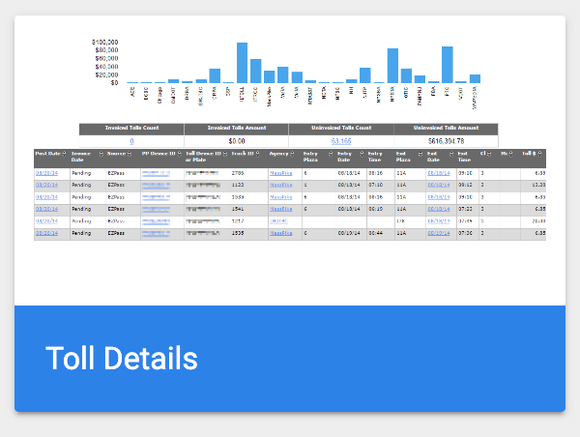This screenshot has height=437, width=580.
Task: Open PP Device ID link for truck 1535
Action: pyautogui.click(x=156, y=233)
